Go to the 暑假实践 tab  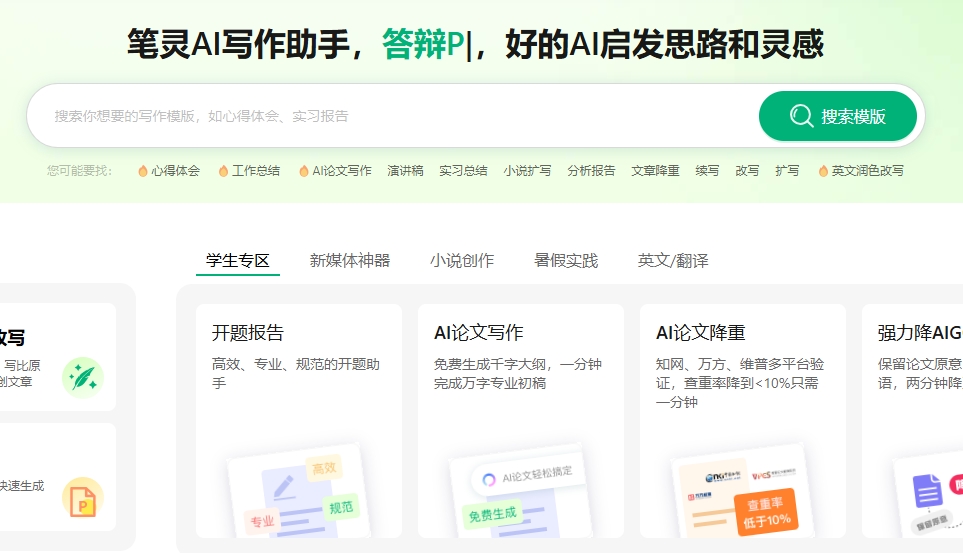click(566, 261)
